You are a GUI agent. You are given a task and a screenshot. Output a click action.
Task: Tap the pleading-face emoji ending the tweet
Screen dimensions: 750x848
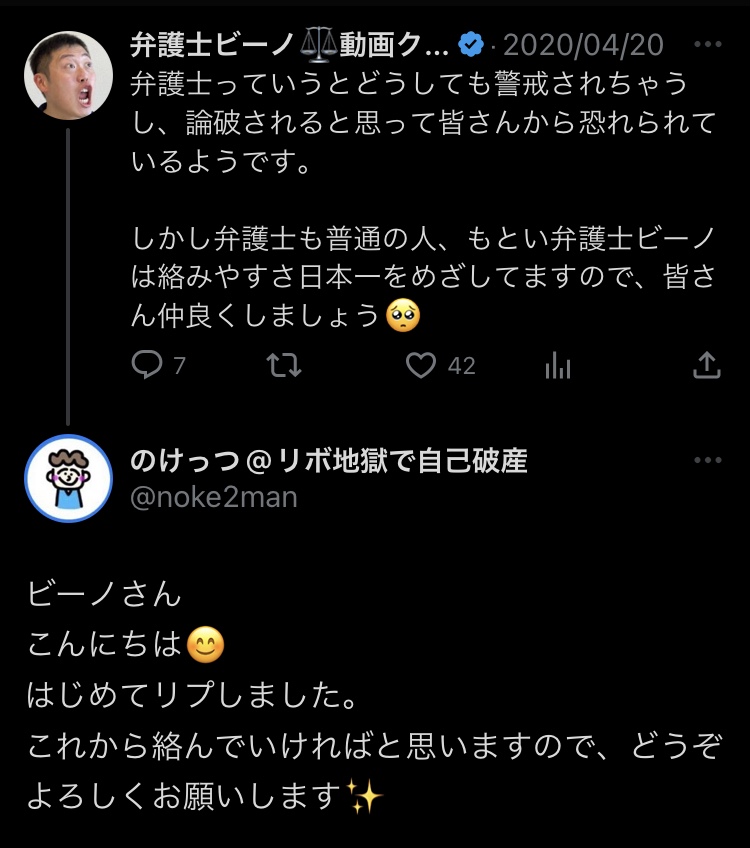point(403,316)
